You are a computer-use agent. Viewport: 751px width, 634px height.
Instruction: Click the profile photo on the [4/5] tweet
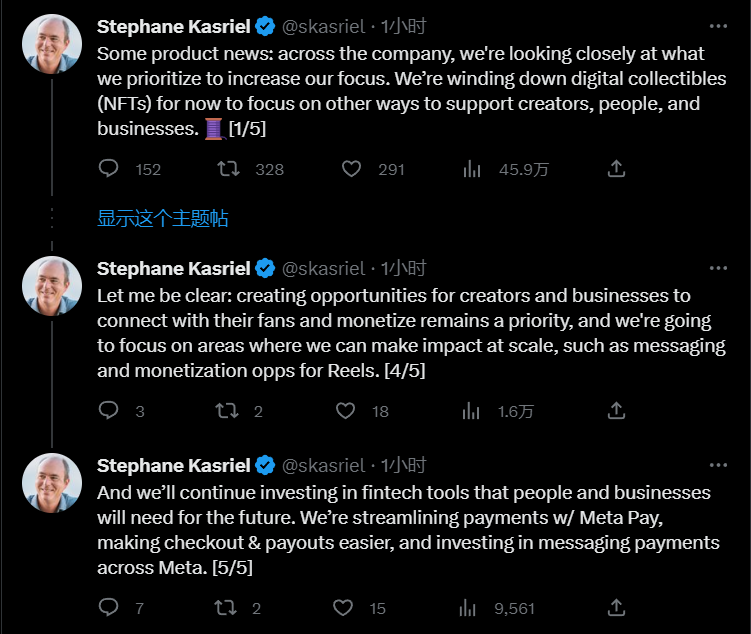(52, 286)
